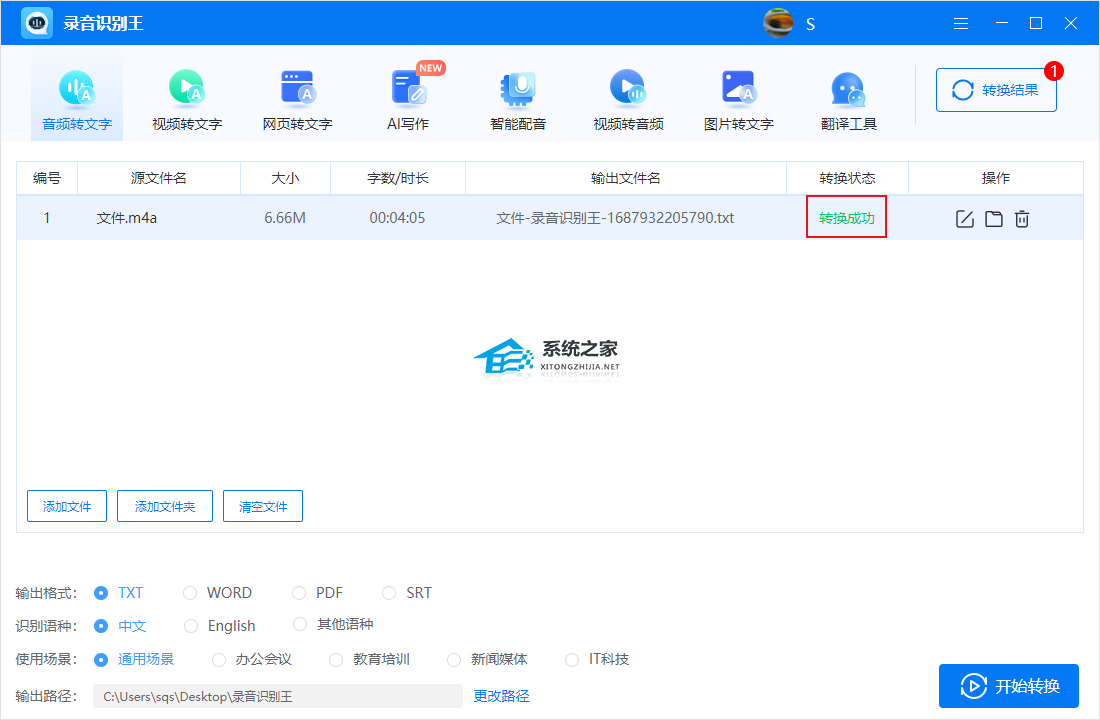Delete 文件.m4a row with trash icon

[x=1022, y=219]
